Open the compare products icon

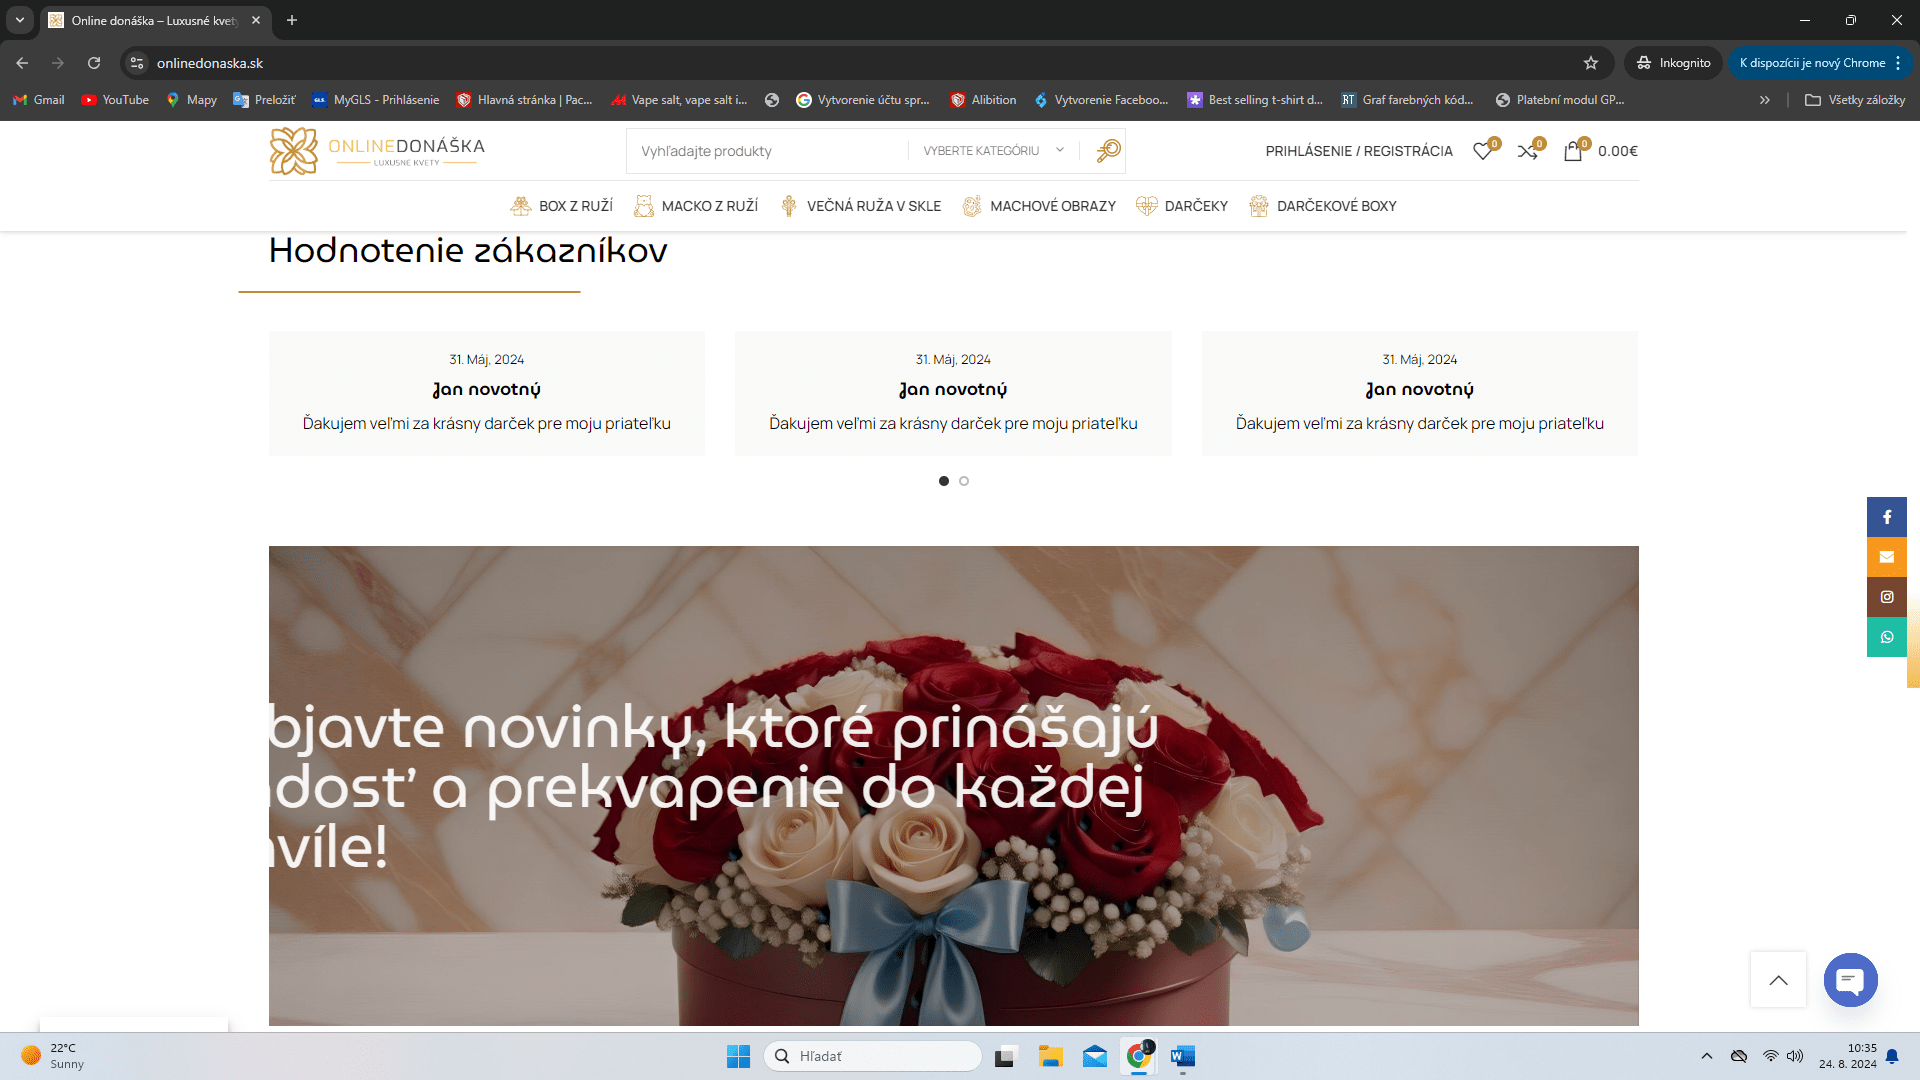tap(1528, 151)
